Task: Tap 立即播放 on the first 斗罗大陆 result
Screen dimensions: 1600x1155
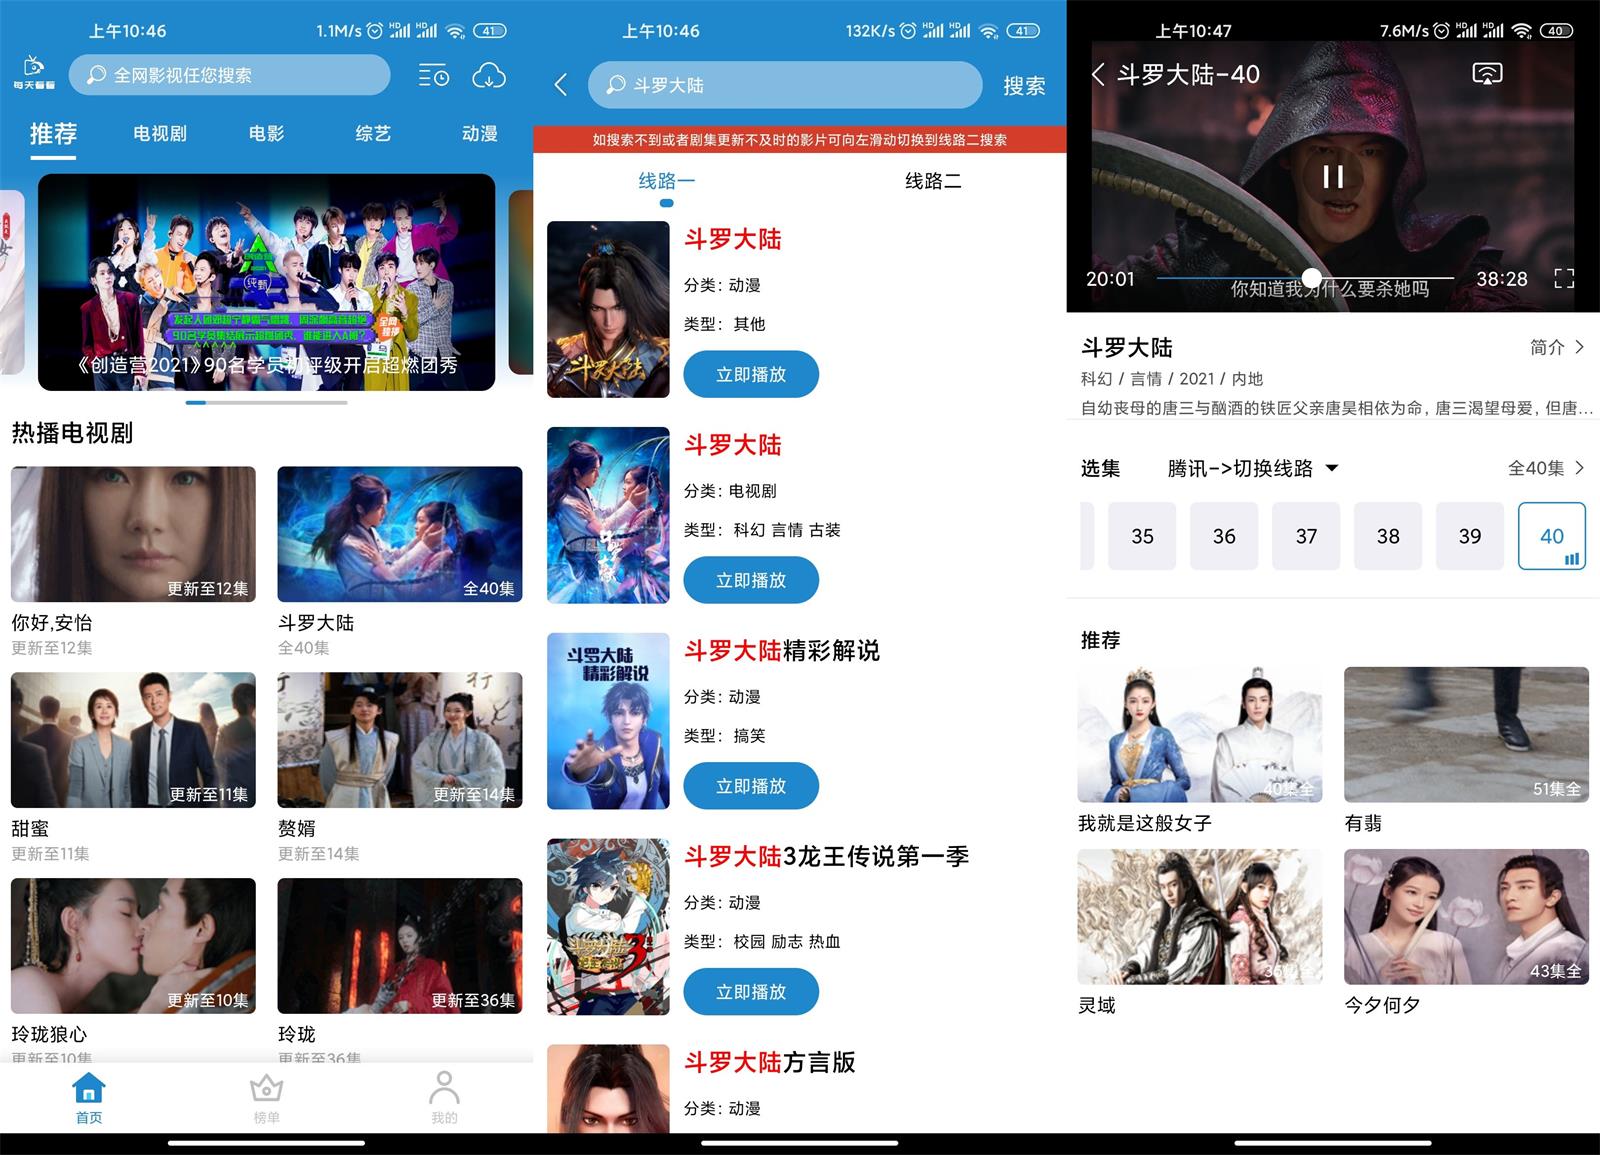Action: click(751, 374)
